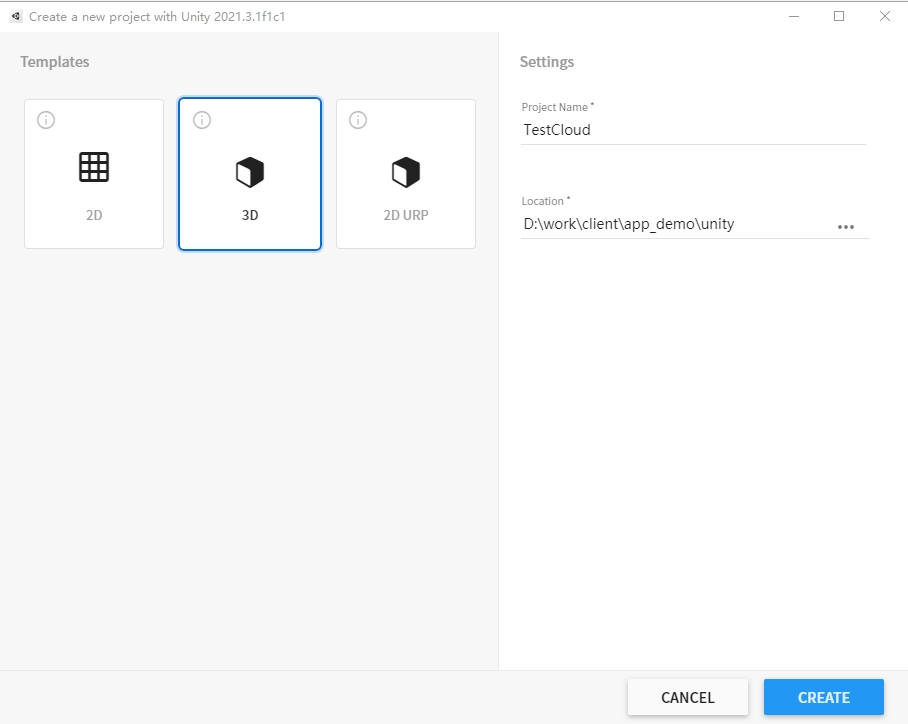Click the blue CREATE button

(x=823, y=697)
